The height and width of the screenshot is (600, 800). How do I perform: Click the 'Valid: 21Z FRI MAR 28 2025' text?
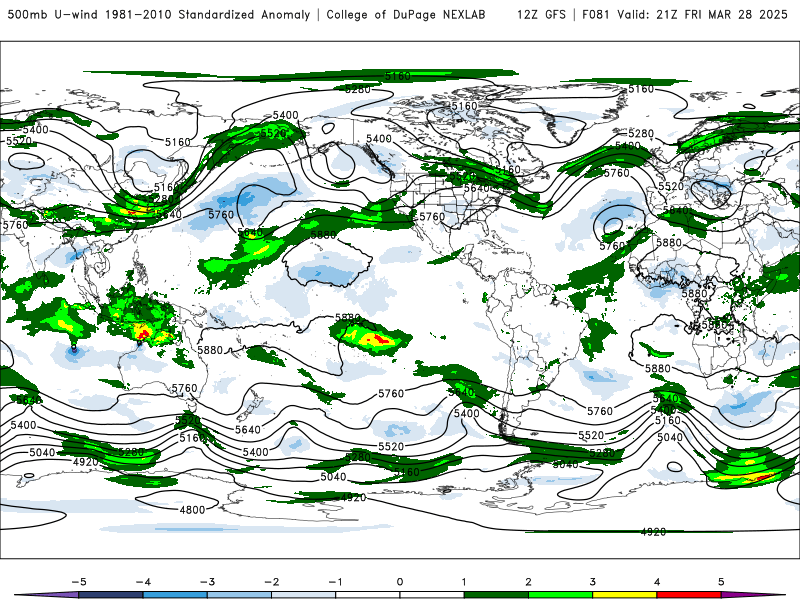pyautogui.click(x=703, y=15)
